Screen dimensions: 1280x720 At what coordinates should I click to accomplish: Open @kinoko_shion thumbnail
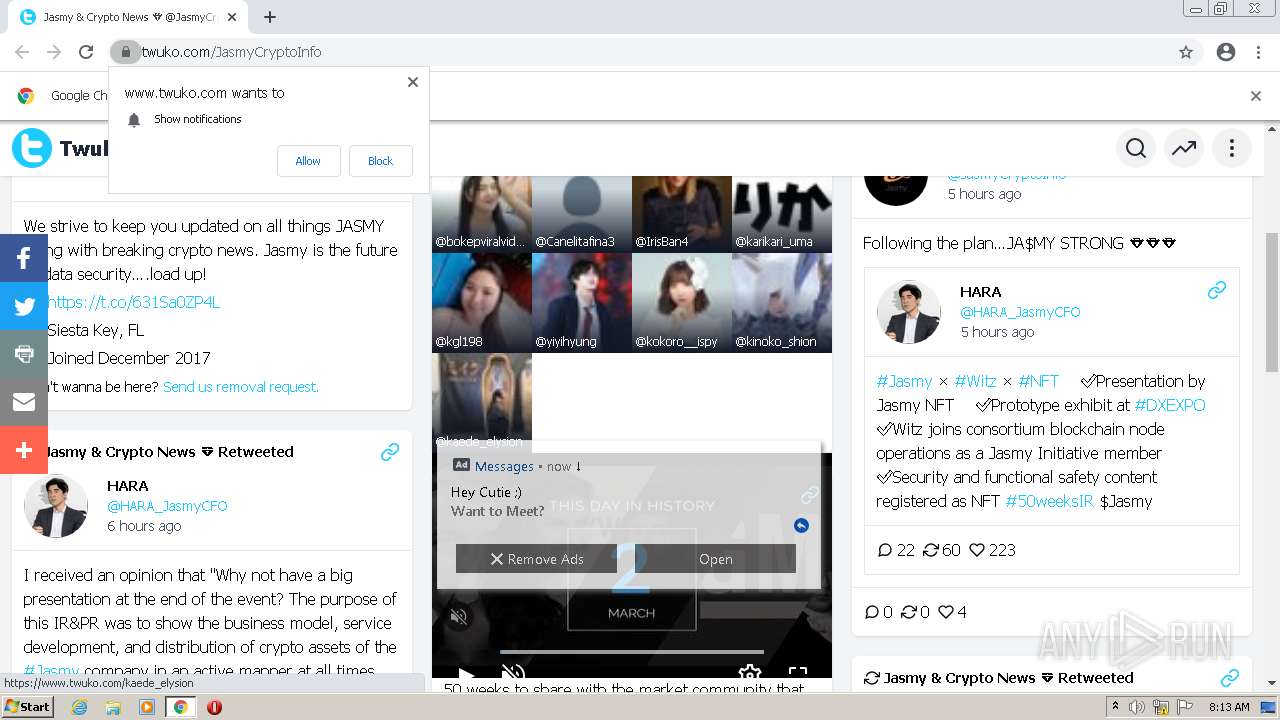(x=782, y=302)
